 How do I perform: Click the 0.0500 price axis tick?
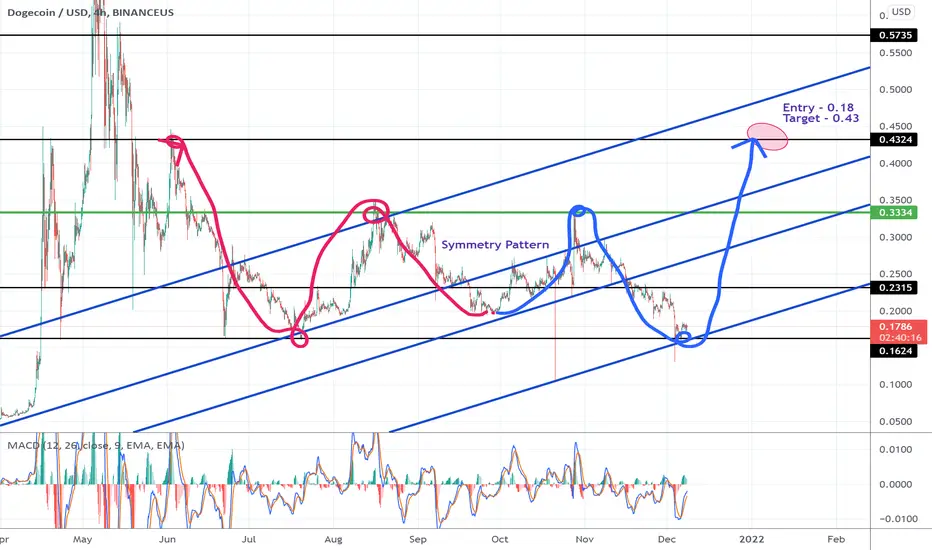point(895,422)
